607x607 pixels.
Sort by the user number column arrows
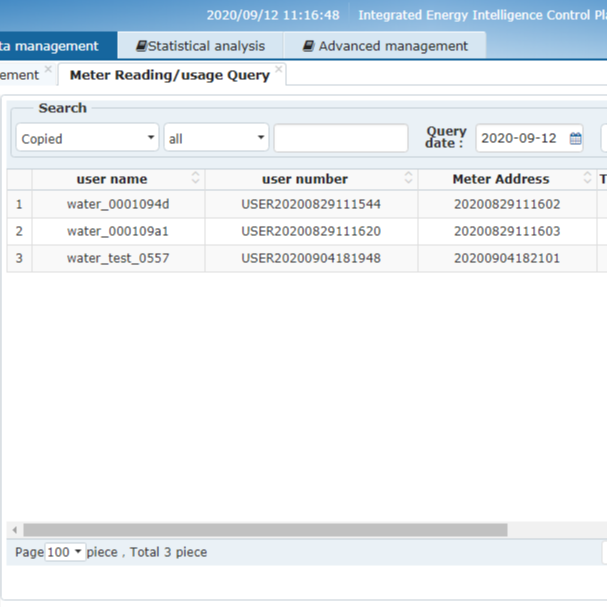click(409, 179)
